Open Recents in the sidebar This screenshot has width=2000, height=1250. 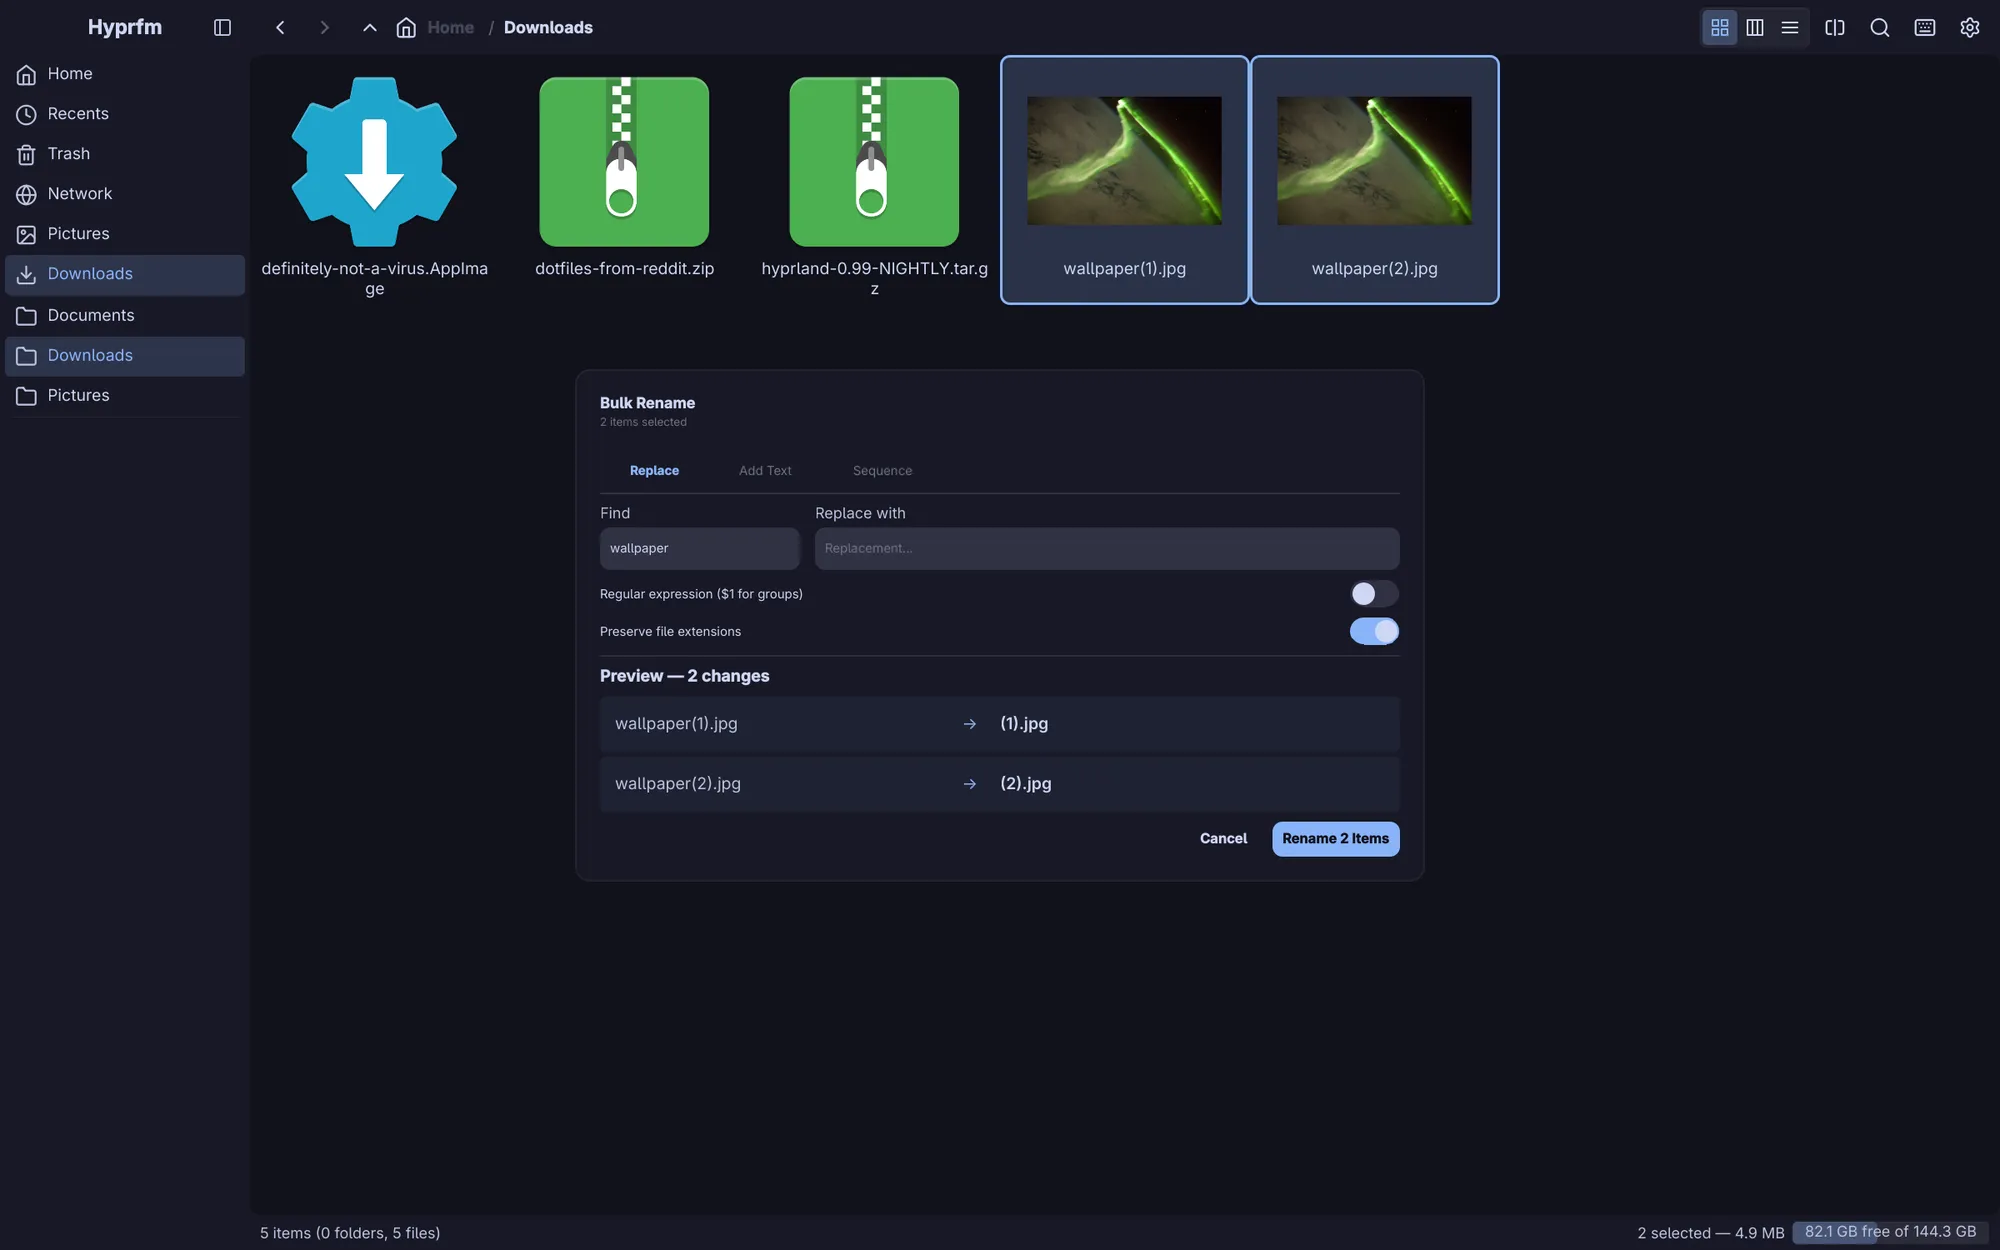(125, 114)
